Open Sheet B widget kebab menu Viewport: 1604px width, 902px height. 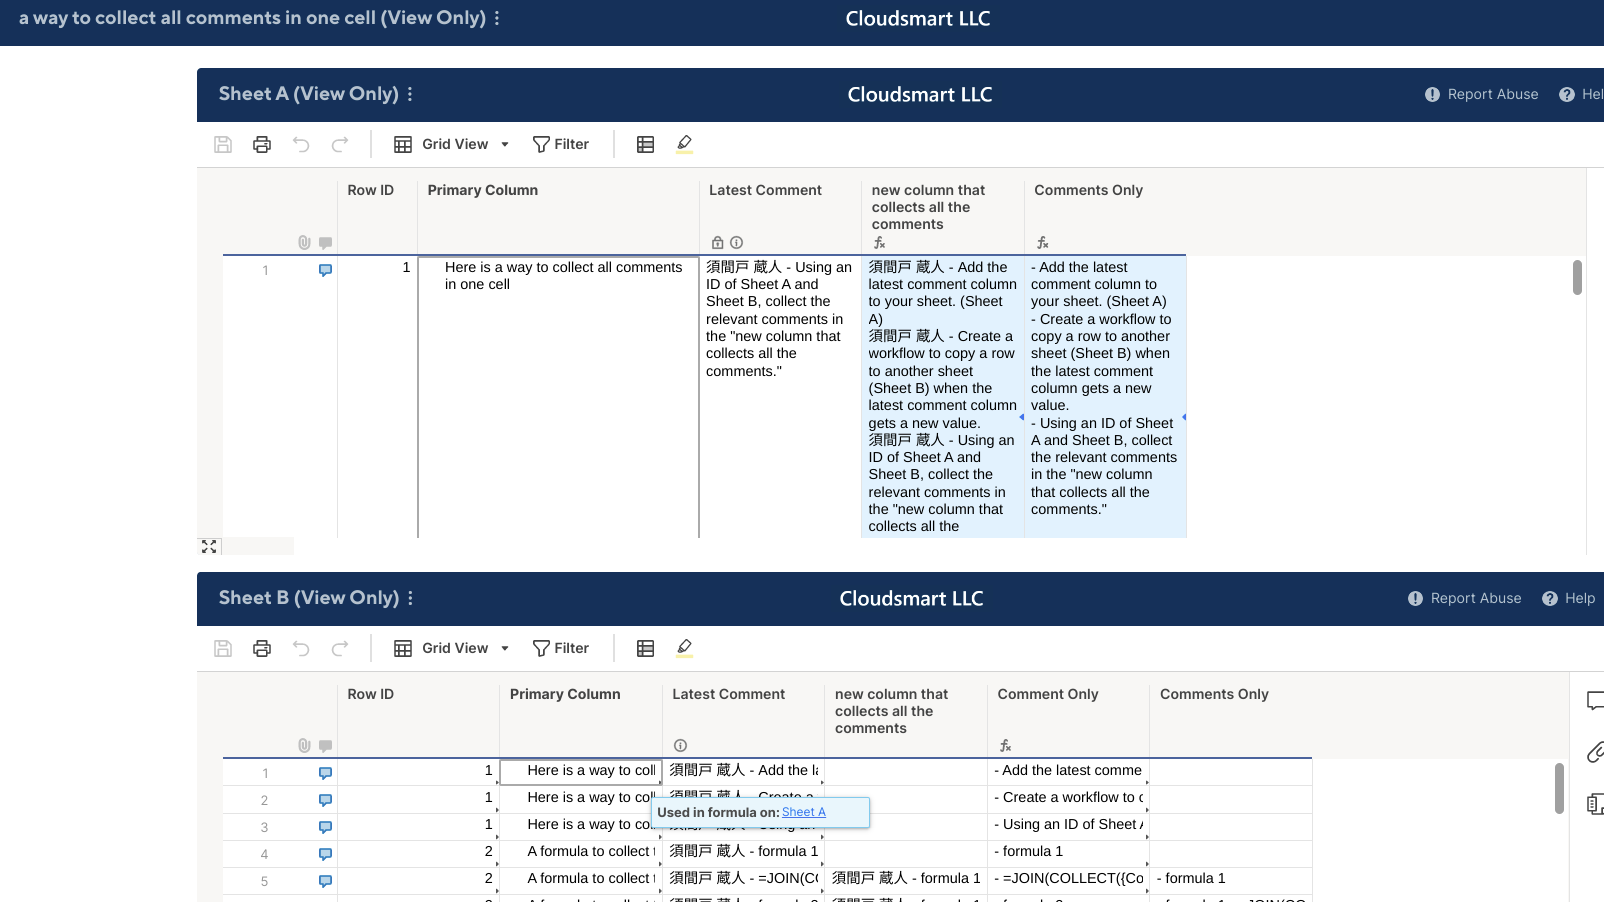410,598
